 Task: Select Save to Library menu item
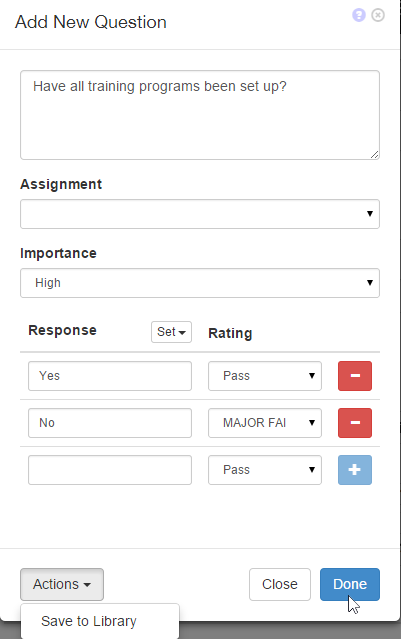click(x=89, y=621)
